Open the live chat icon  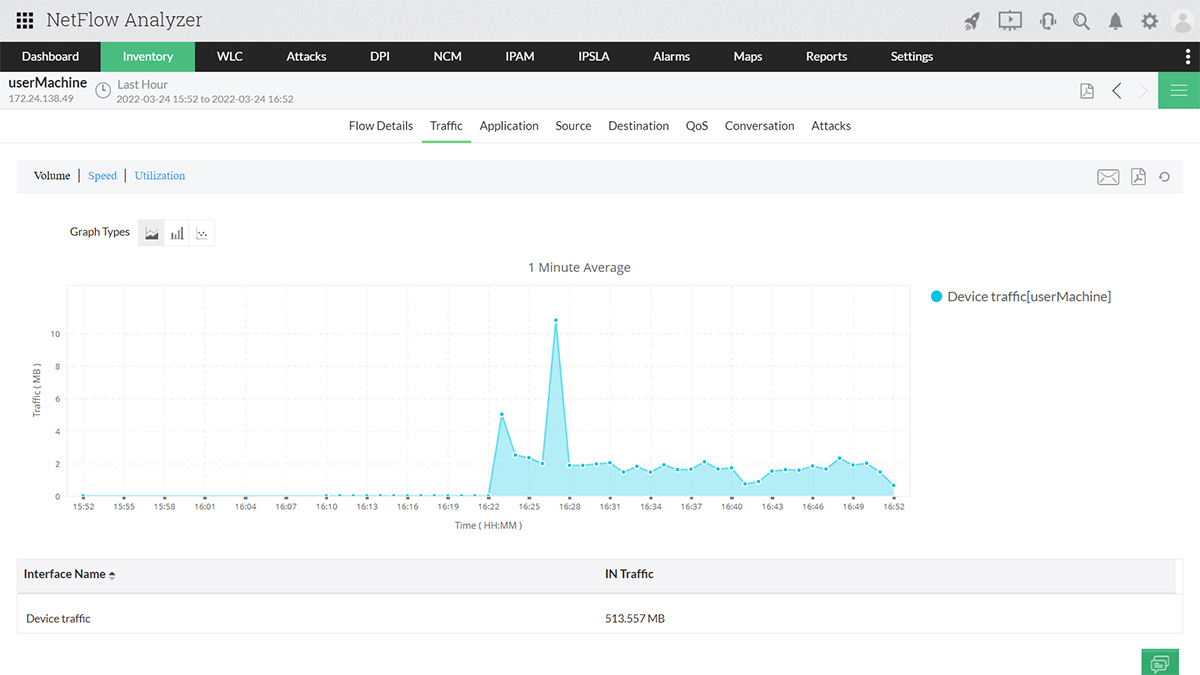(1160, 662)
